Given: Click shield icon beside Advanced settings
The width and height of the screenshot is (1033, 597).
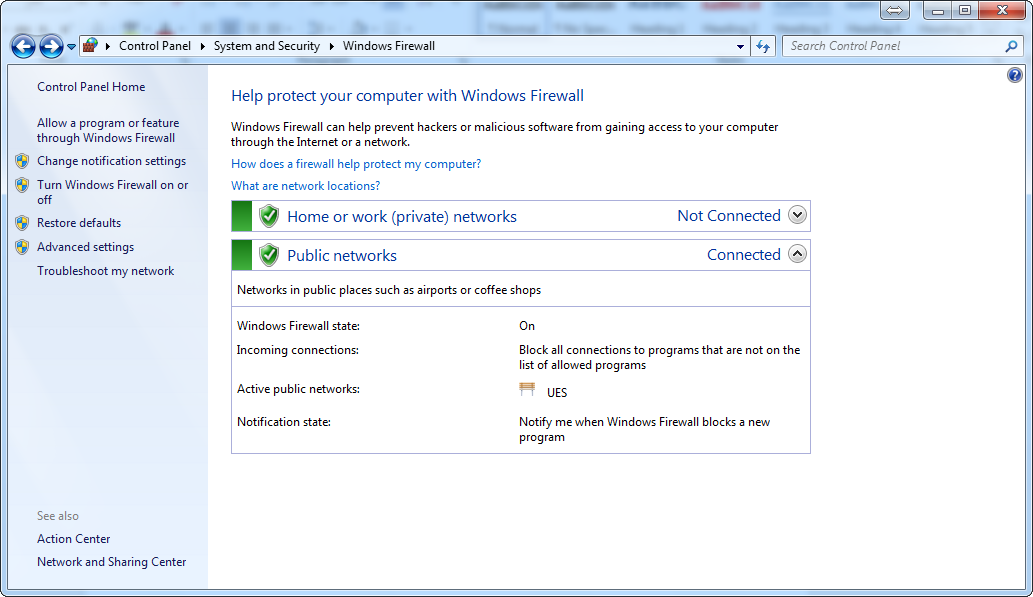Looking at the screenshot, I should [22, 247].
